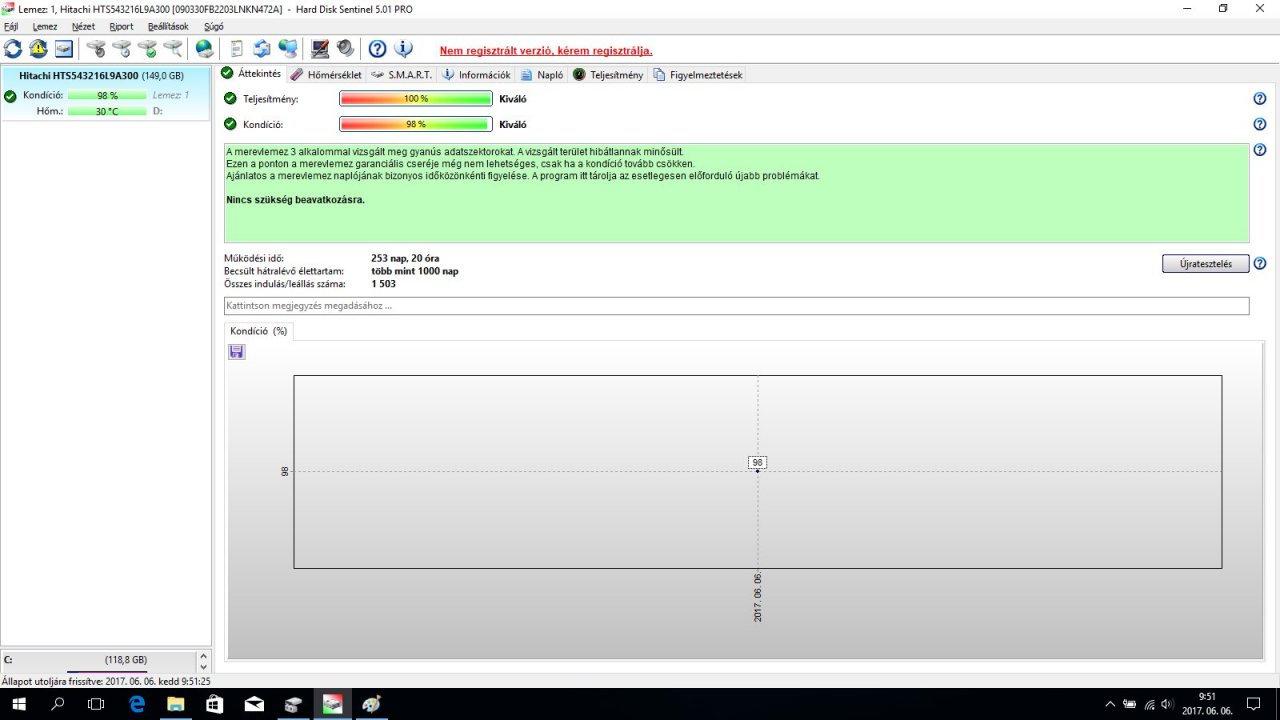Switch to the Információk tab

point(476,75)
